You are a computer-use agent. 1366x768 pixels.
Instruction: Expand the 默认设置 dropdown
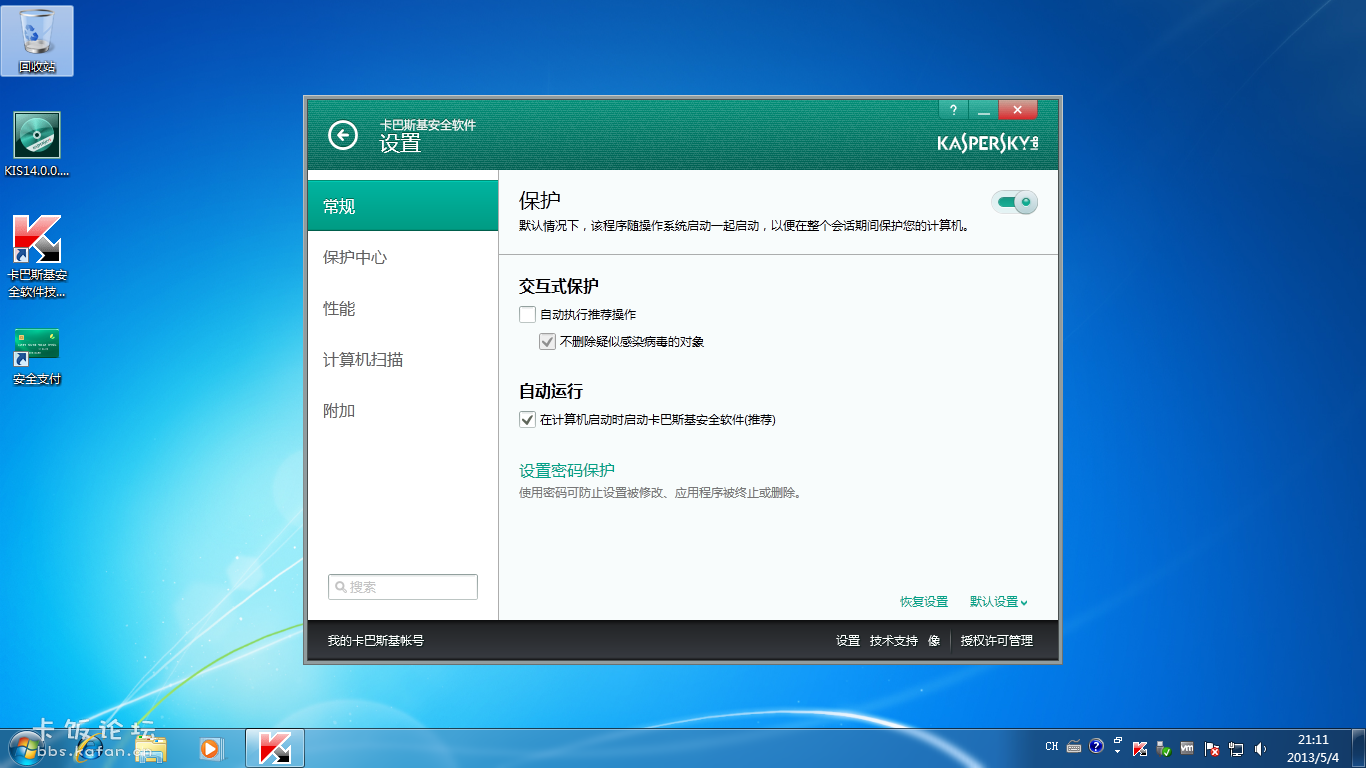pos(999,602)
